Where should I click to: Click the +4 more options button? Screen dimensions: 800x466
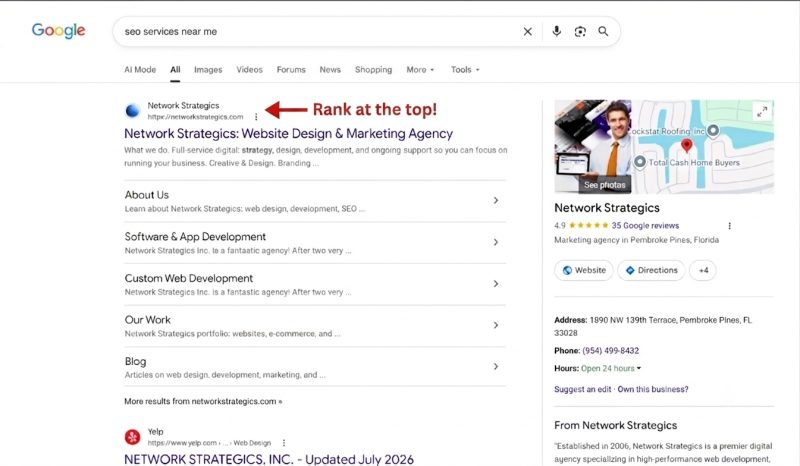coord(703,270)
